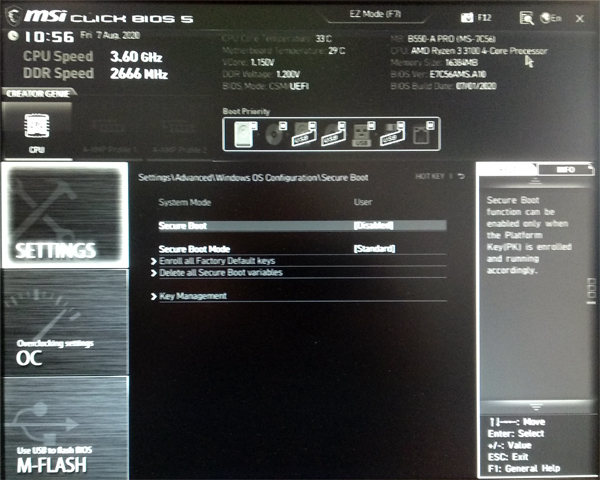Click the clock icon beside the time
Viewport: 600px width, 480px height.
[13, 36]
